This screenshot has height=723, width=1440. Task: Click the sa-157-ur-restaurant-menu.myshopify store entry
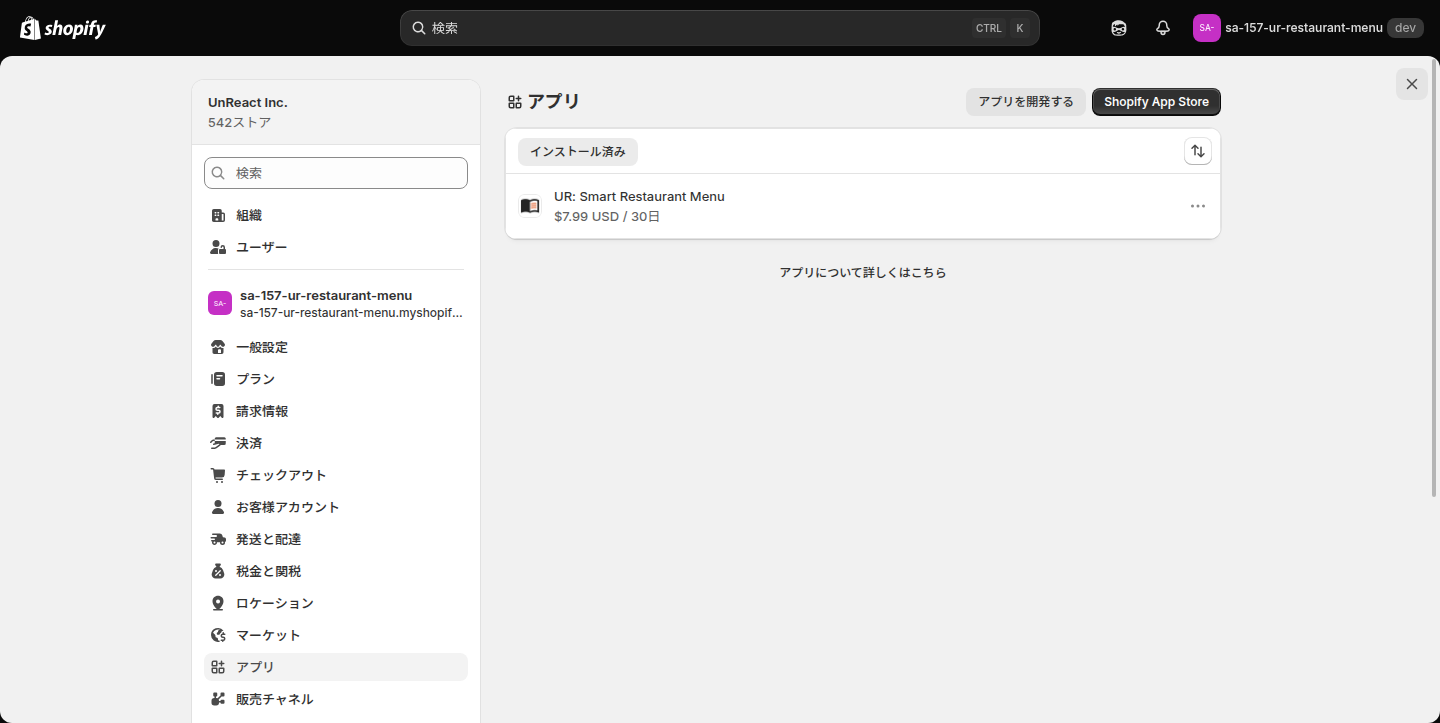coord(336,303)
